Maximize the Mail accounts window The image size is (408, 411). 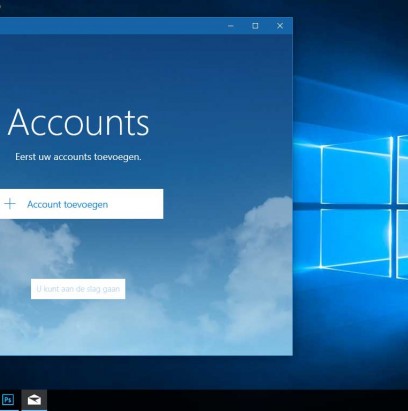coord(255,26)
